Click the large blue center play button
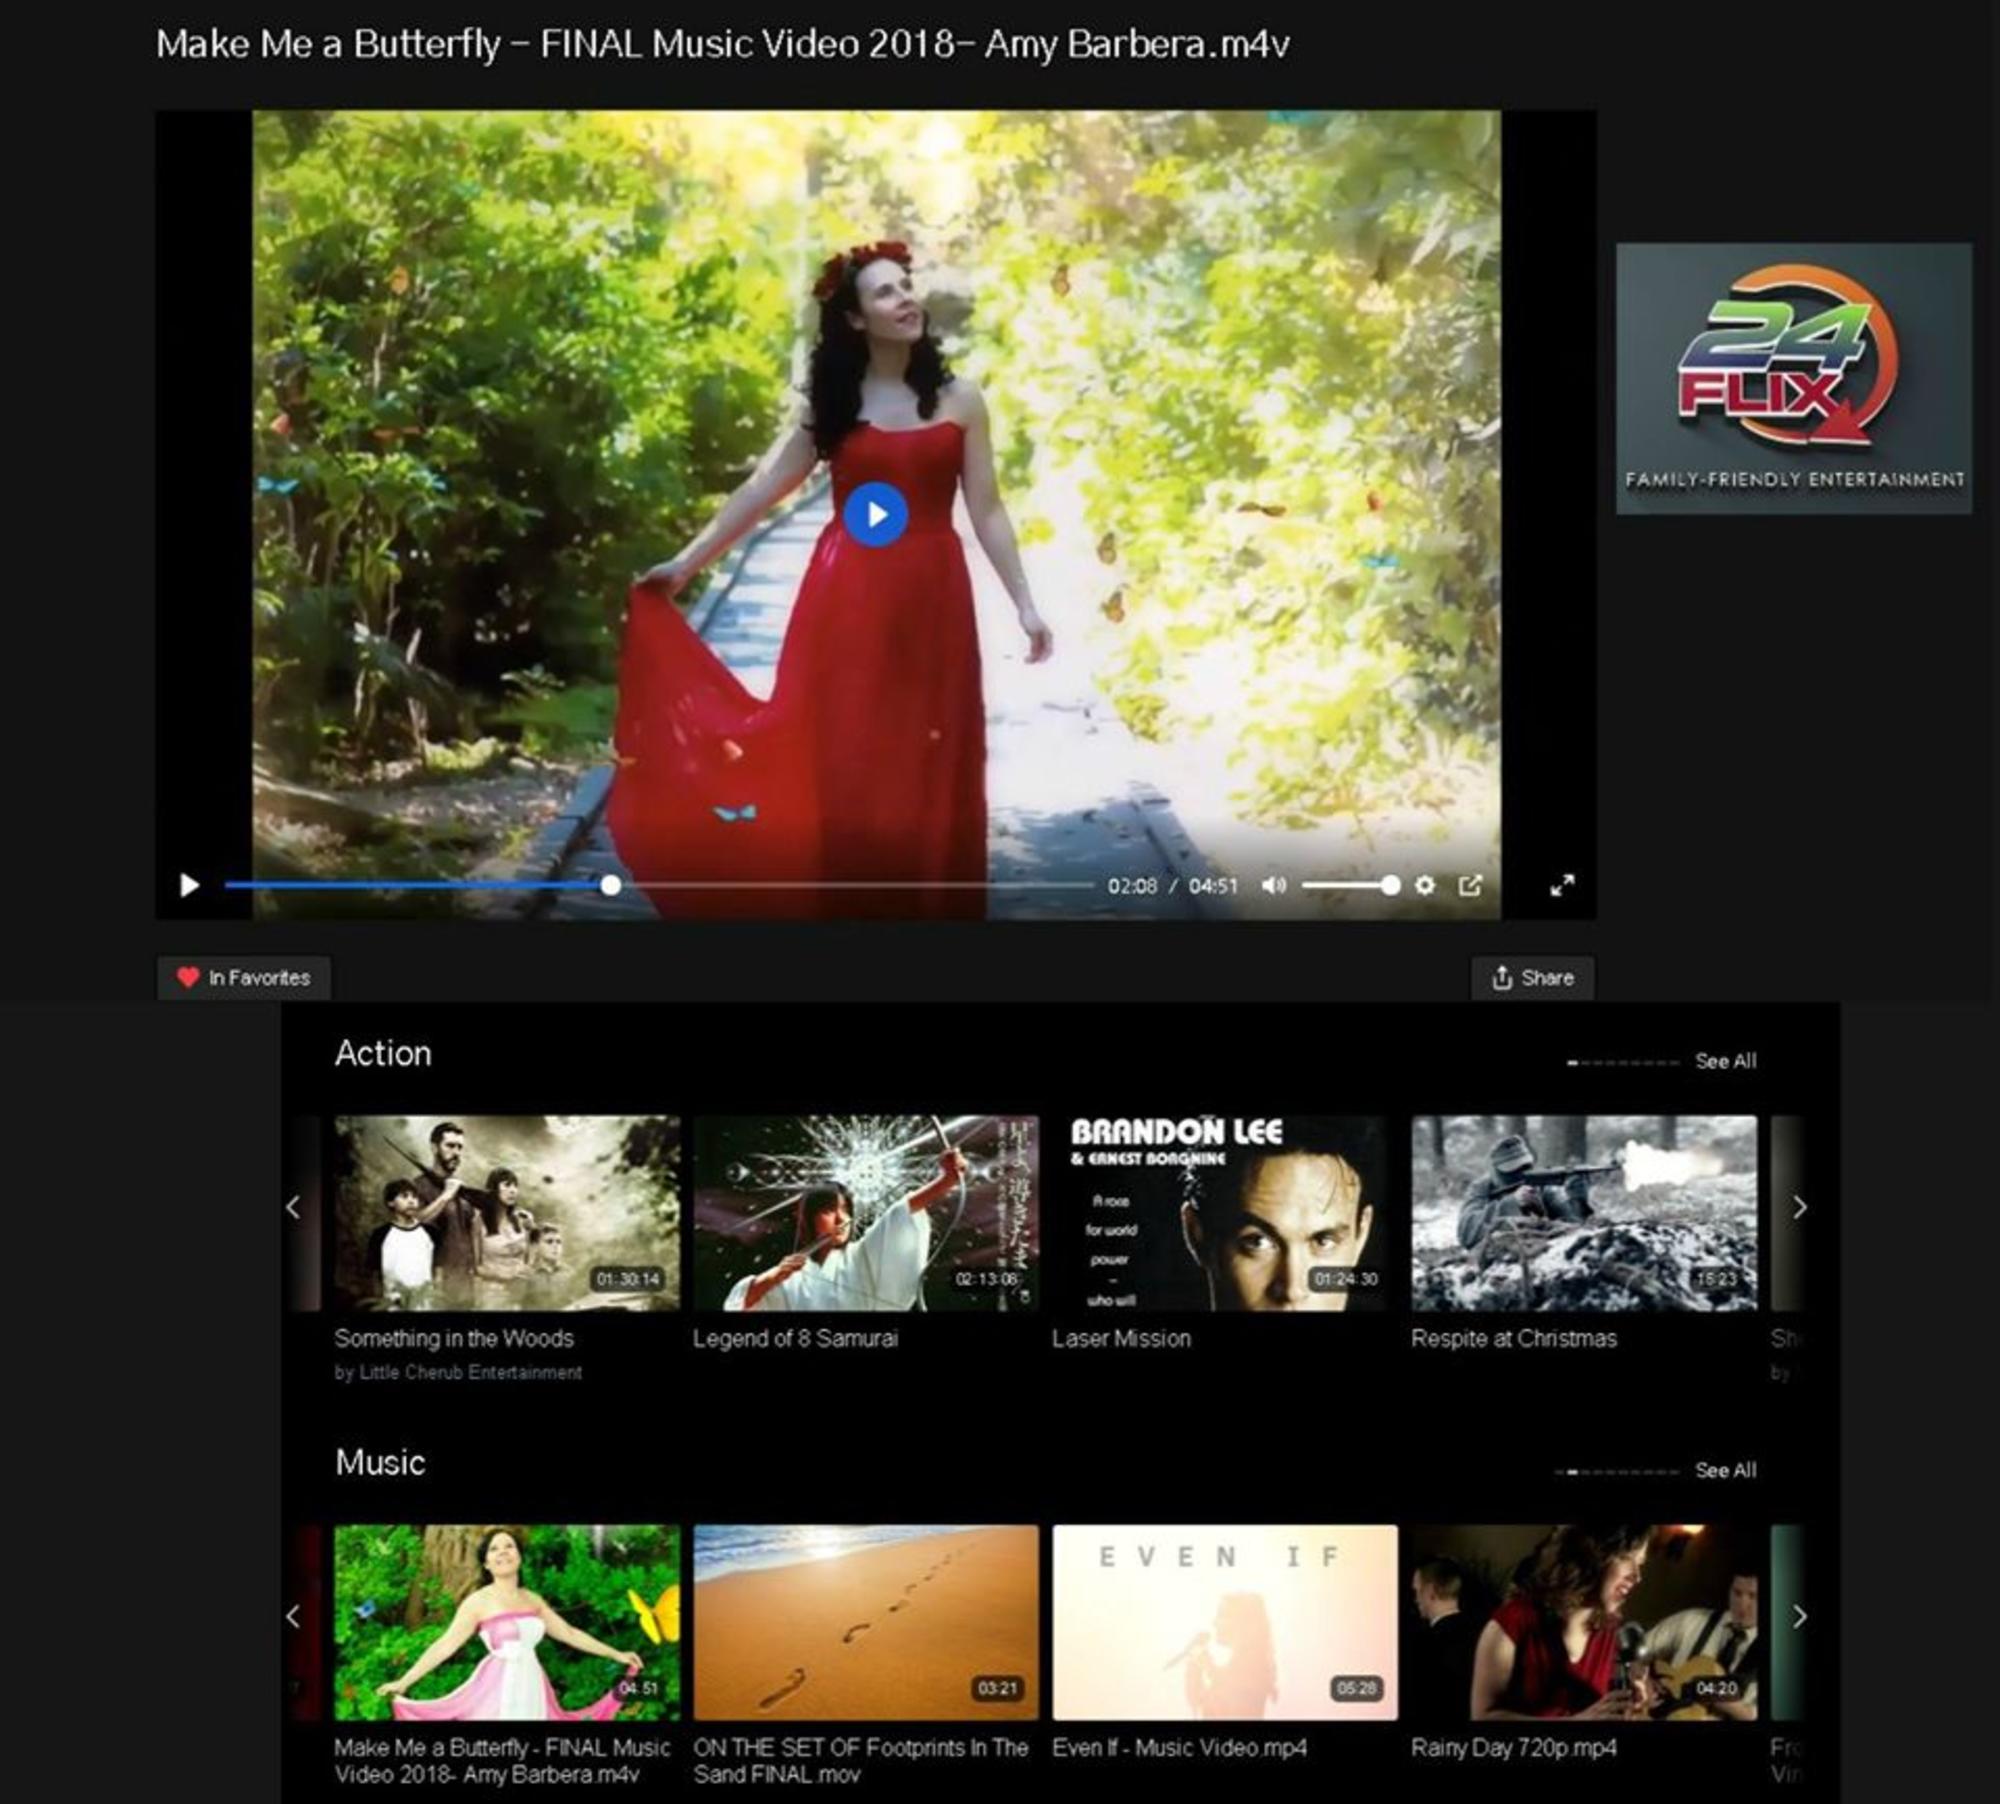This screenshot has width=2000, height=1804. 875,514
